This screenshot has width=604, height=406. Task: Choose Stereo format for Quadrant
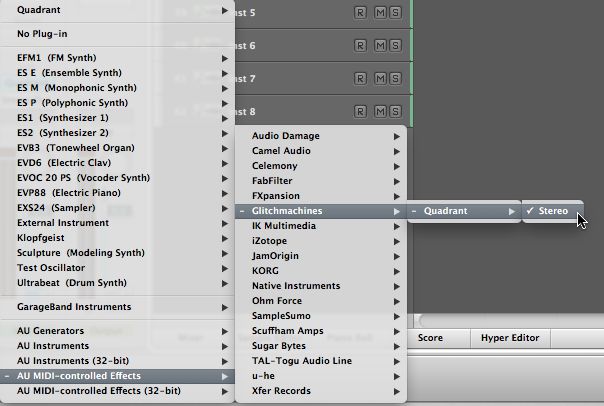click(x=553, y=211)
